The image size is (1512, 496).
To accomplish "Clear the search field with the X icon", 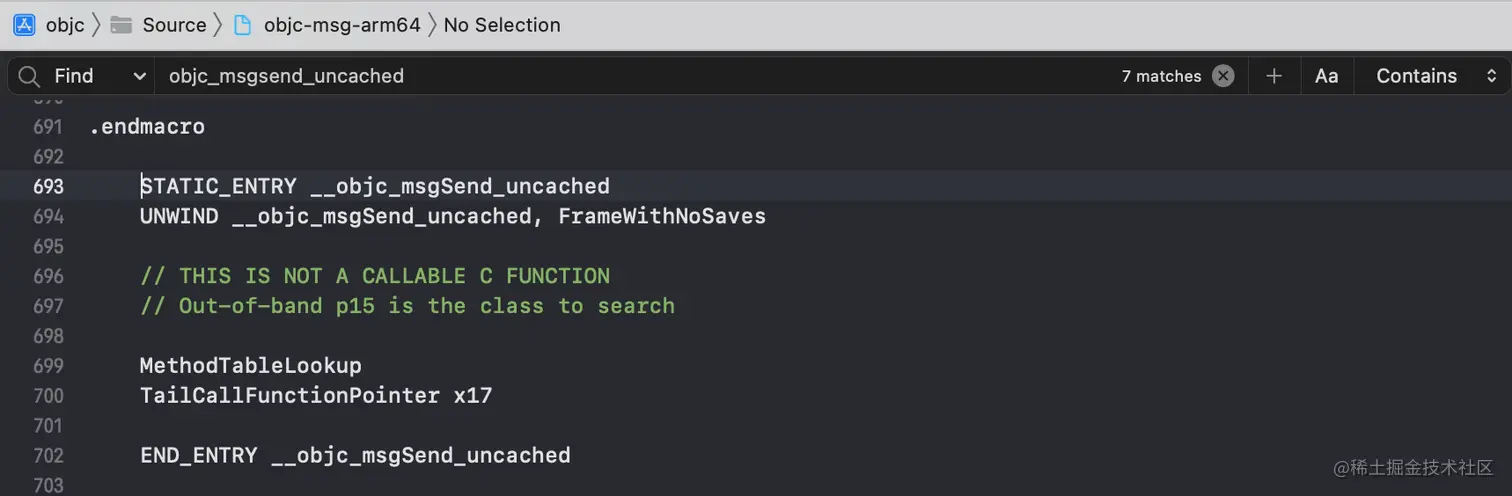I will 1223,76.
